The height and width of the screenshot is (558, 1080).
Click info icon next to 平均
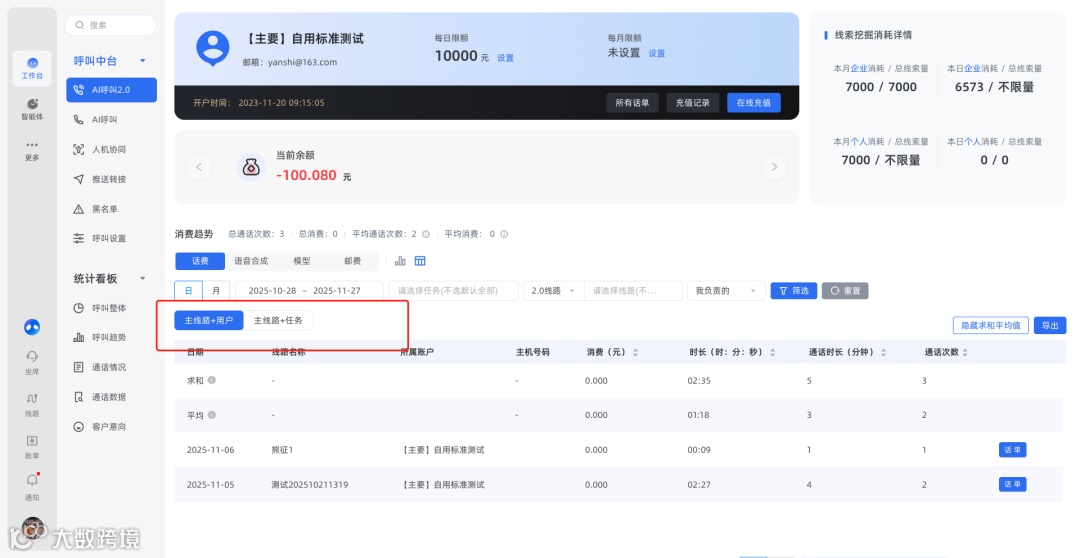tap(212, 415)
